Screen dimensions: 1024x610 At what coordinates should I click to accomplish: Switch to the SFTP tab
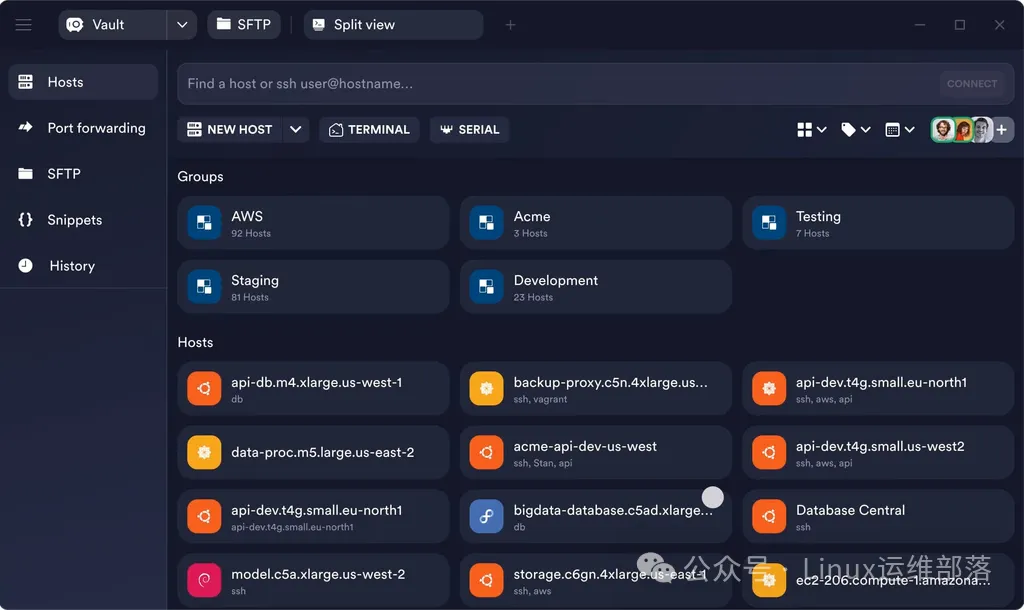coord(244,25)
